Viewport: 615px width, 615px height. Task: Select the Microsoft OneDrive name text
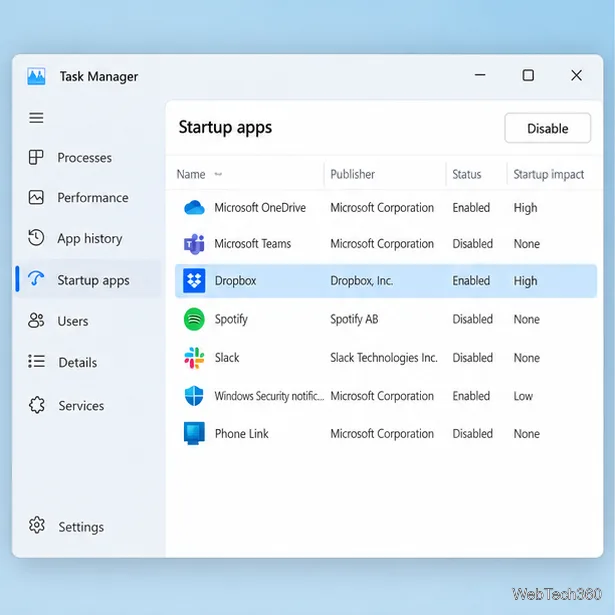260,207
